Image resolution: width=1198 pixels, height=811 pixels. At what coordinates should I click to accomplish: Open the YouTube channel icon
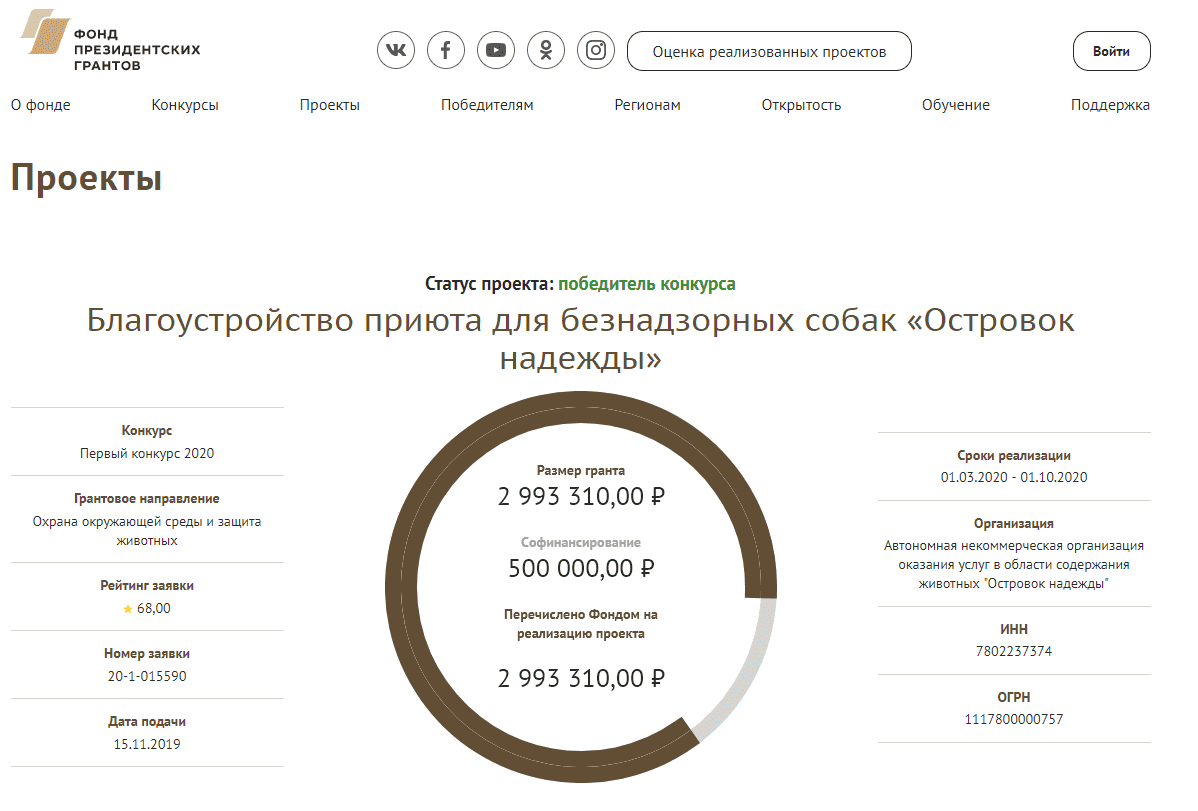496,50
